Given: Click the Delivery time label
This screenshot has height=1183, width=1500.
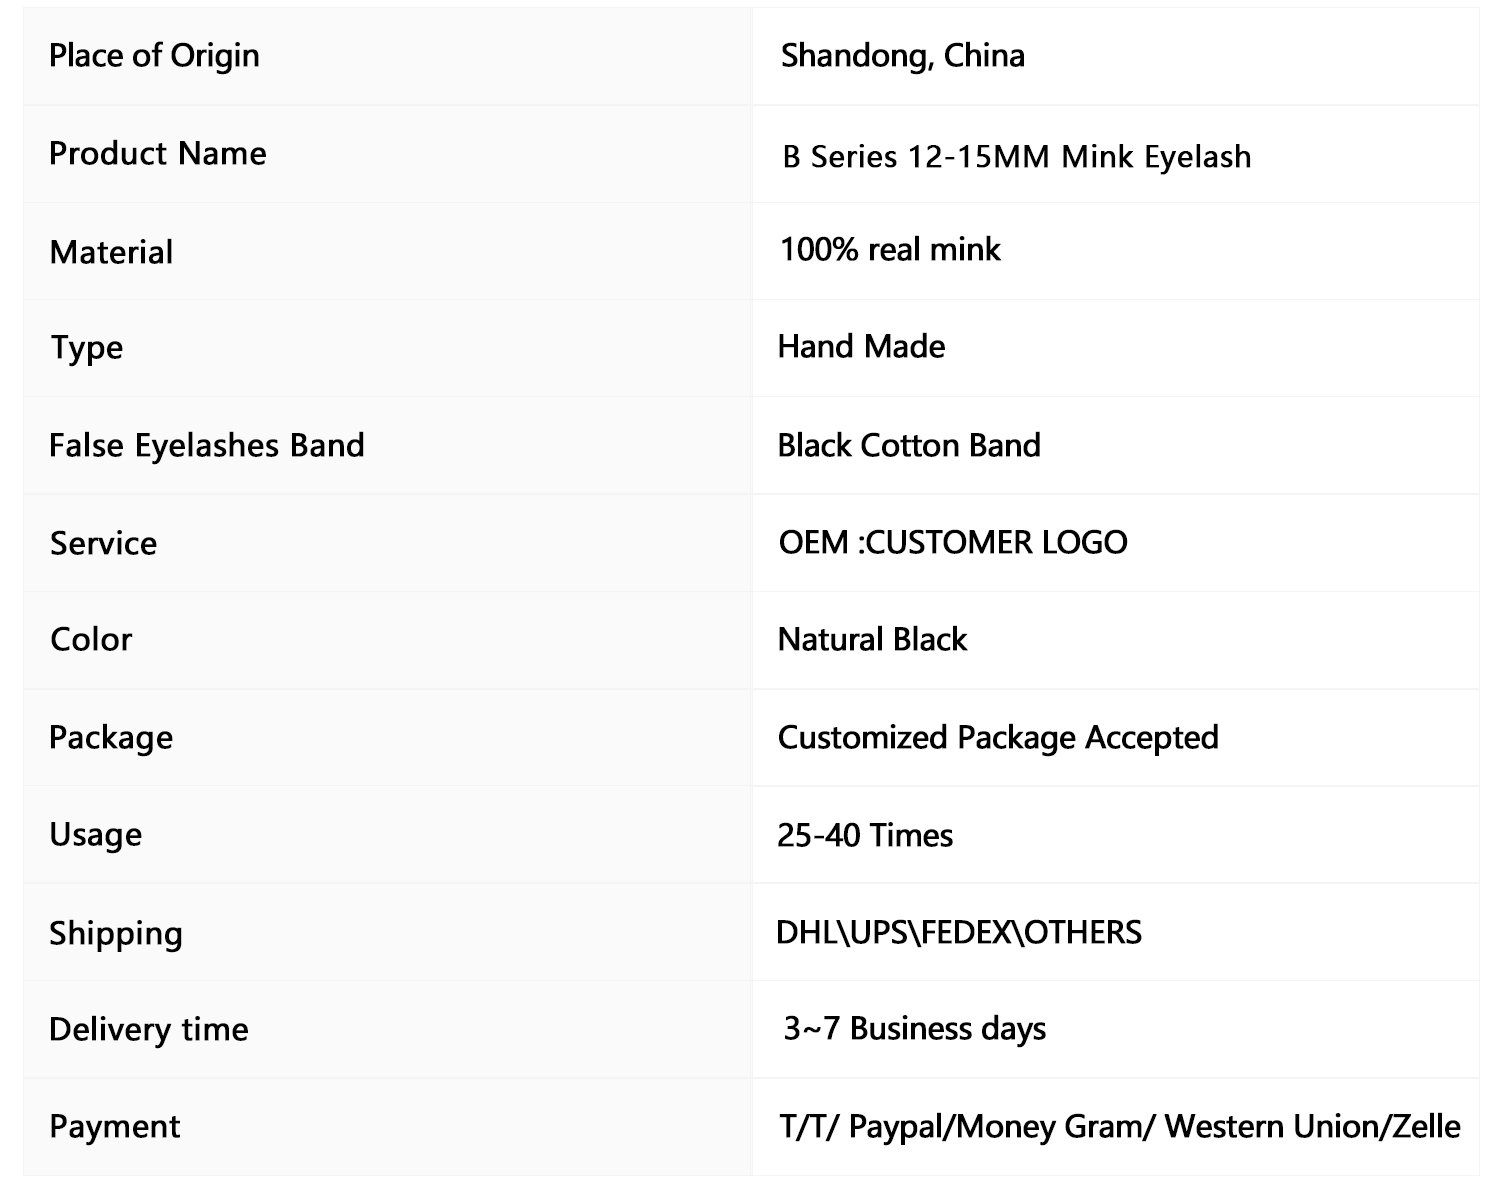Looking at the screenshot, I should 149,1029.
